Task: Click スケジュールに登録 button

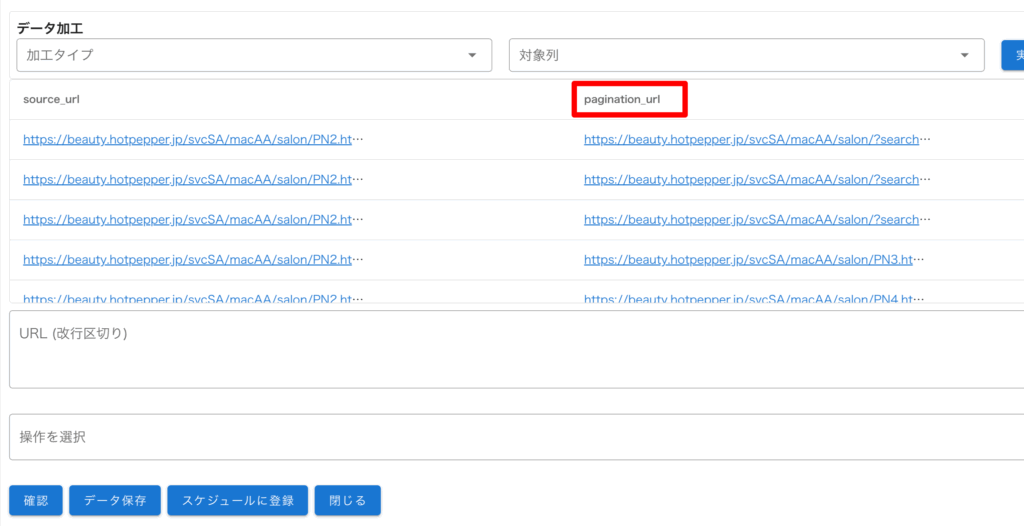Action: [237, 500]
